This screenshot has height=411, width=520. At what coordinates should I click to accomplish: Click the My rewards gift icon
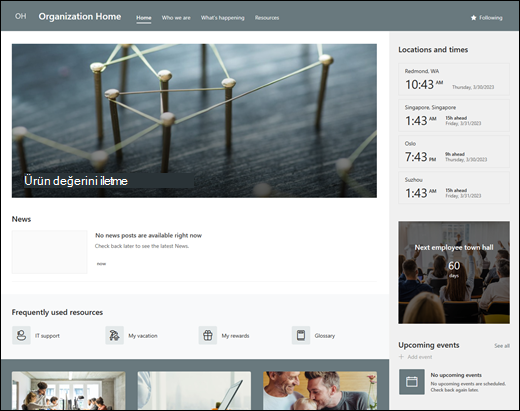click(x=208, y=335)
